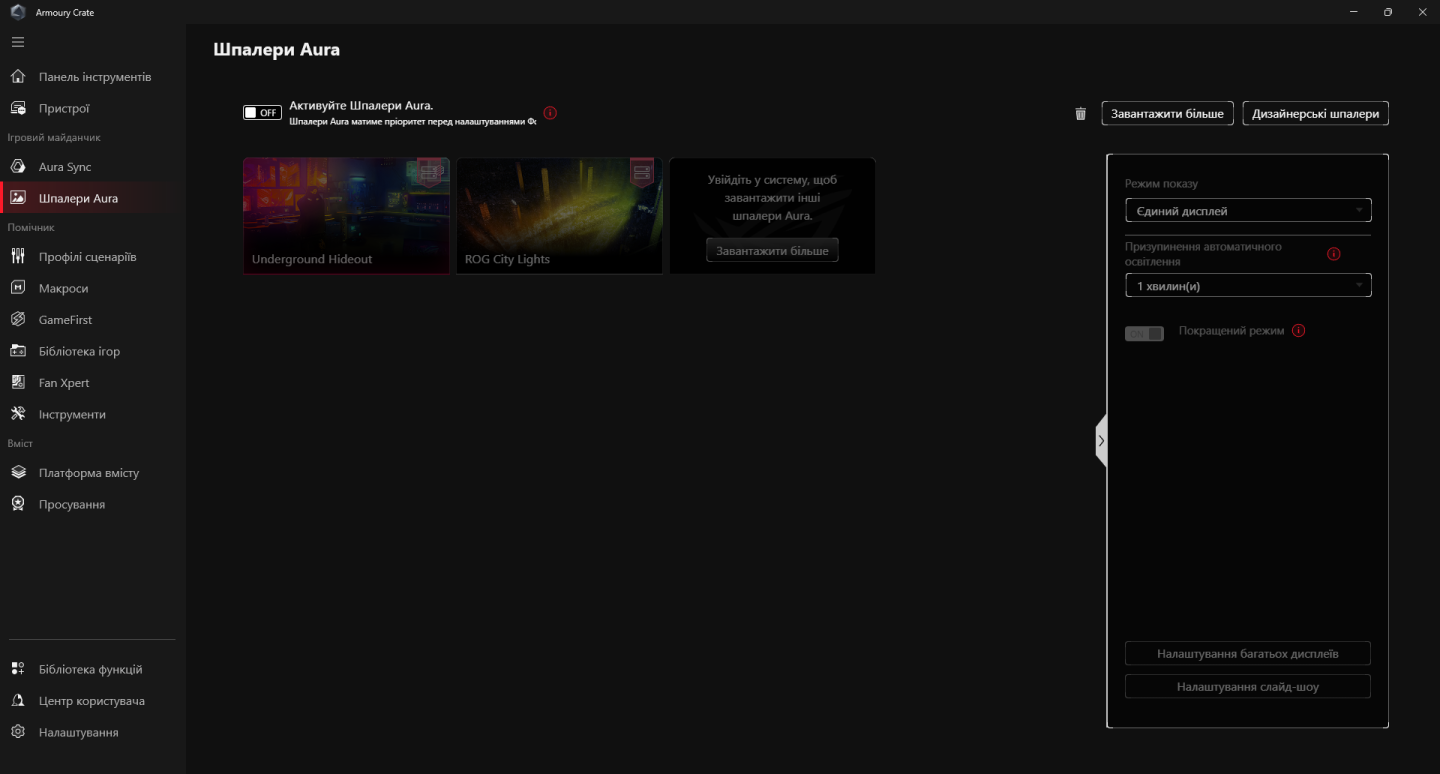
Task: Click the info icon beside Активуйте Шпалери Aura
Action: tap(550, 112)
